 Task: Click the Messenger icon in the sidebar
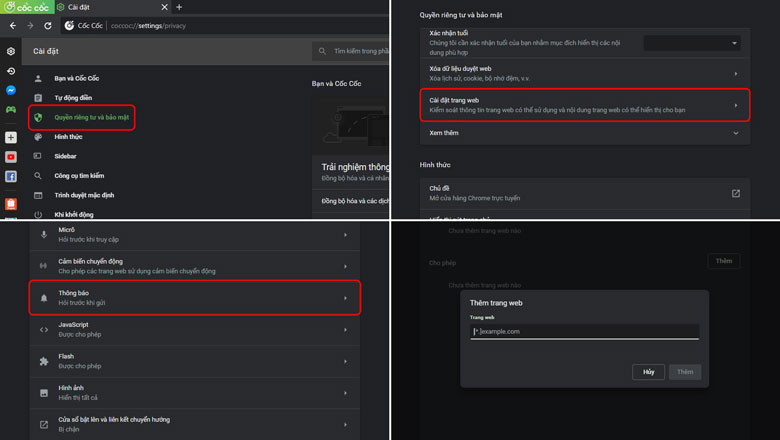tap(10, 89)
